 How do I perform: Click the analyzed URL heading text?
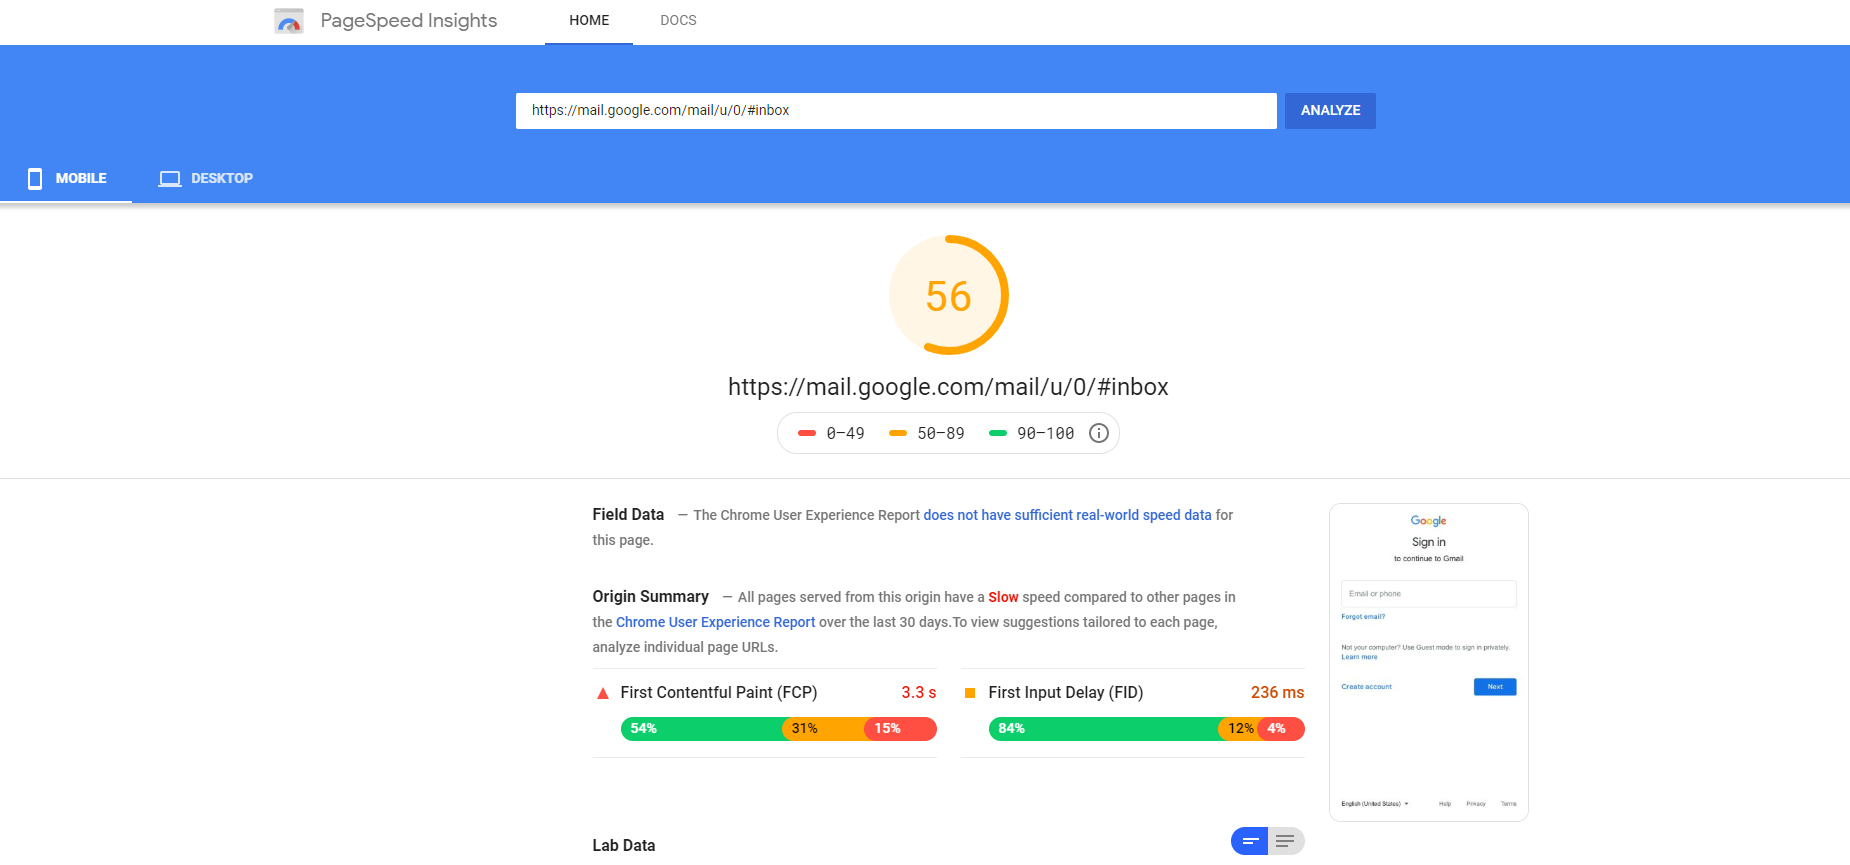[948, 387]
